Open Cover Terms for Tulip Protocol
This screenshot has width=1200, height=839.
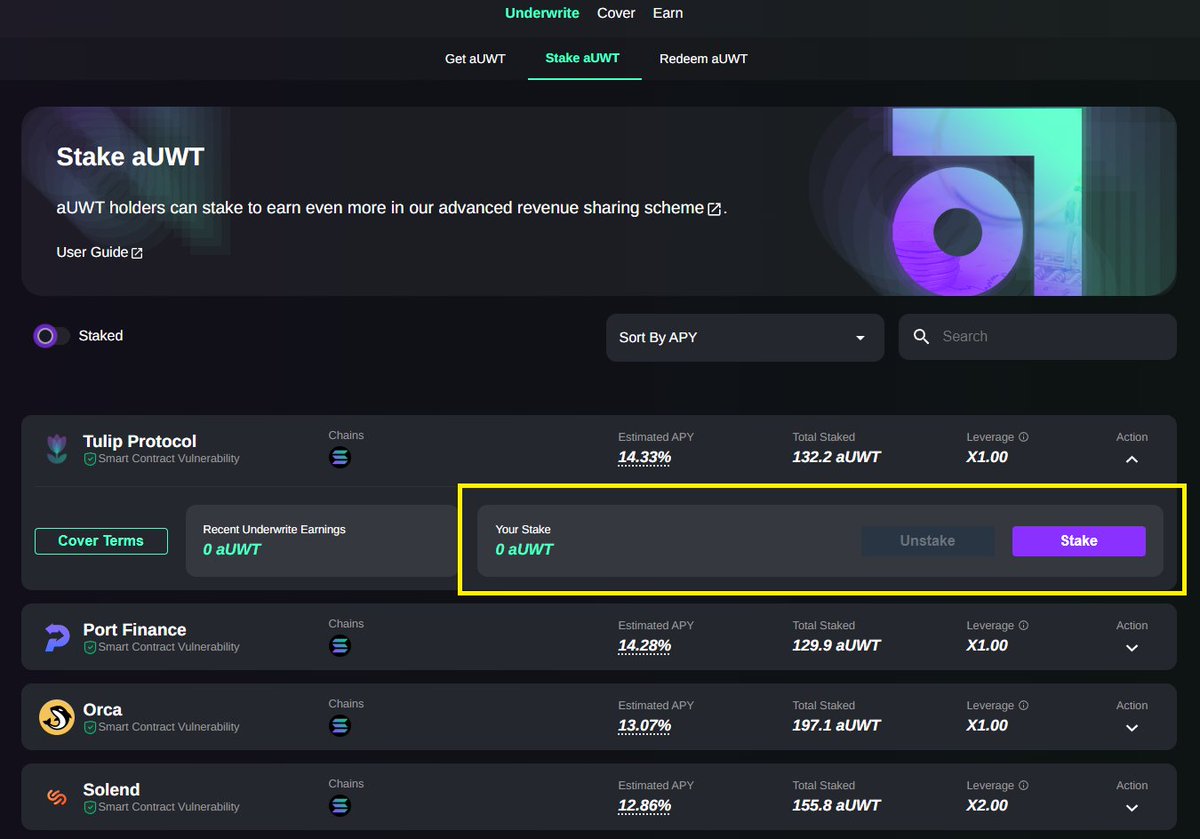[x=101, y=540]
